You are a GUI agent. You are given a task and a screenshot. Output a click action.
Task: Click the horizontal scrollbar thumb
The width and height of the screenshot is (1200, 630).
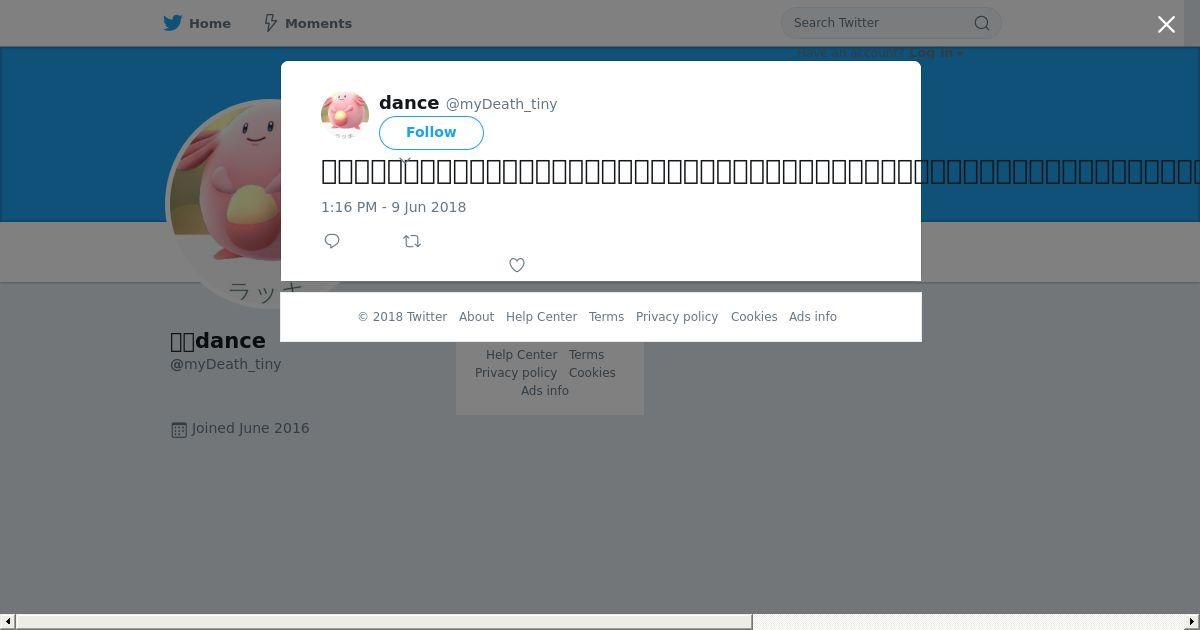point(384,622)
